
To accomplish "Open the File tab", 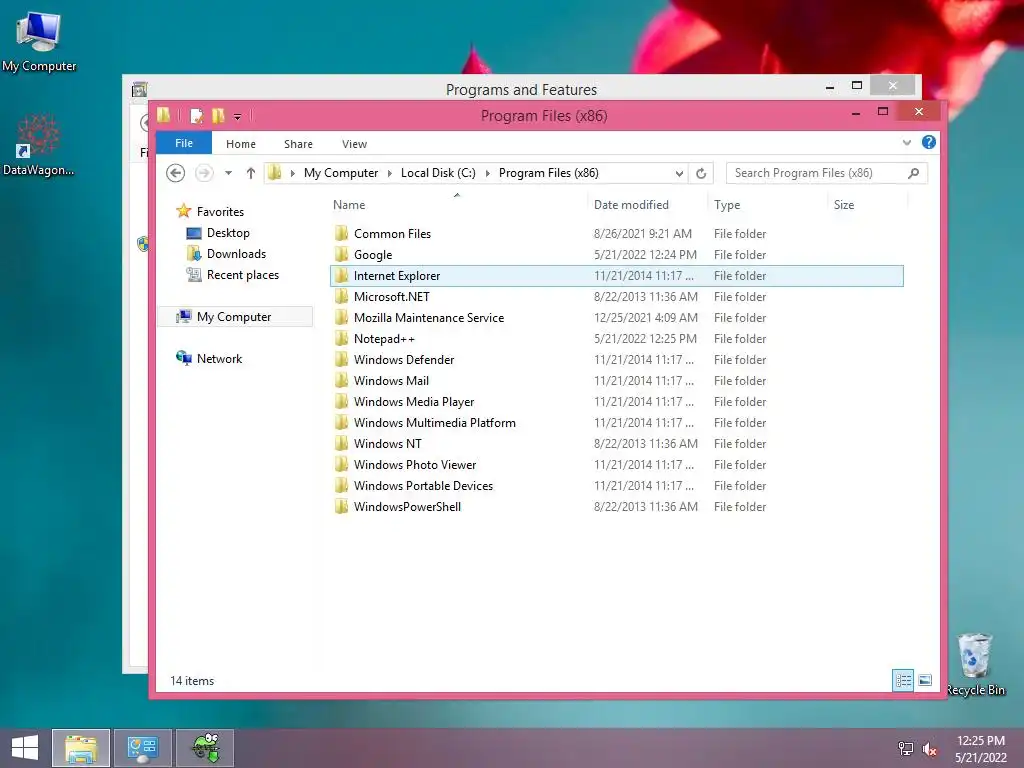I will [x=184, y=143].
